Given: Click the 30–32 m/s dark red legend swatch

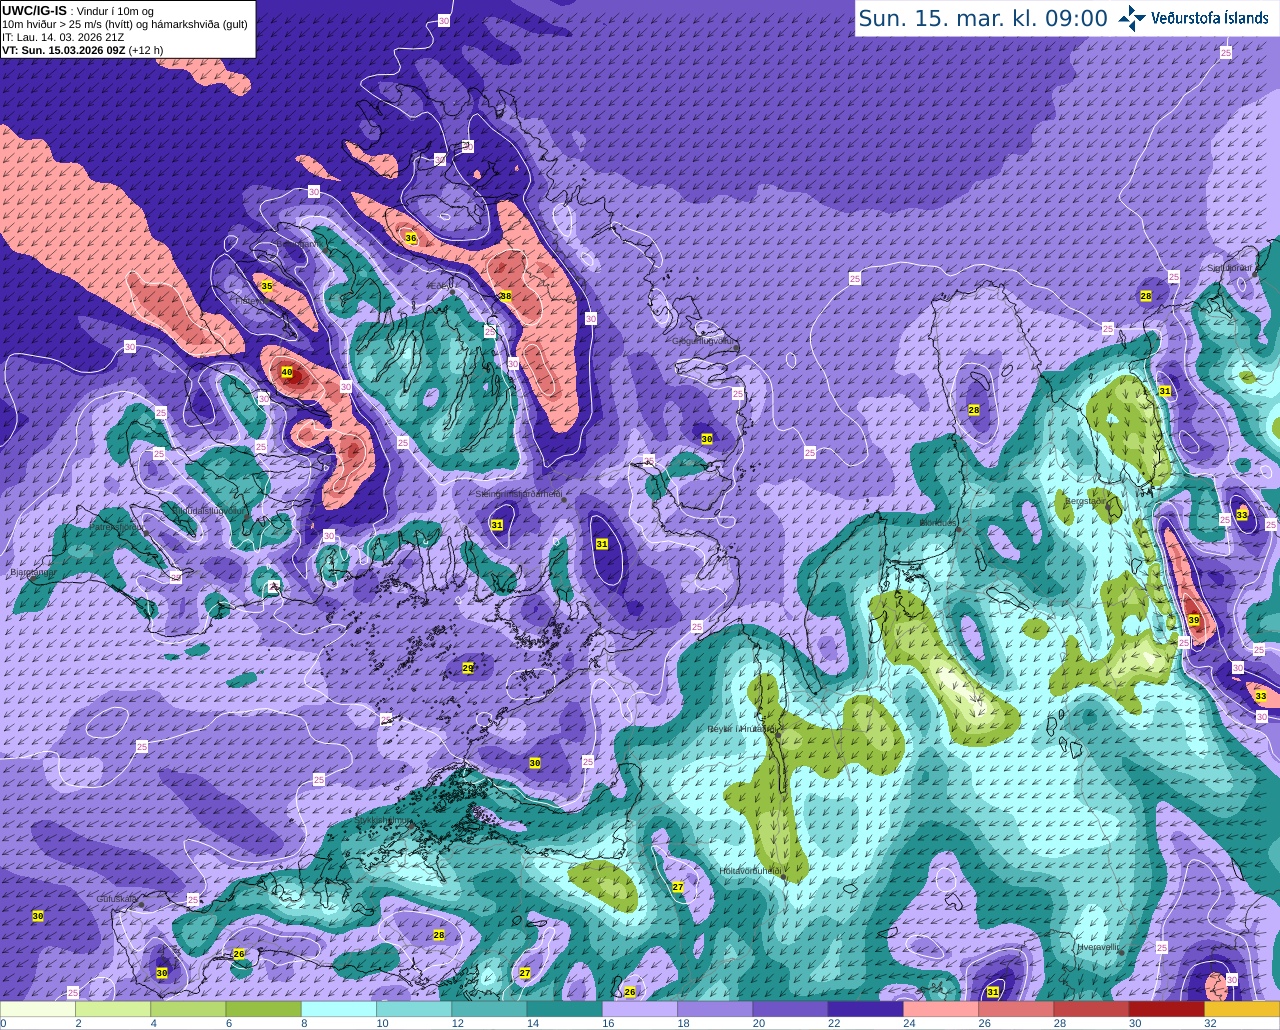Looking at the screenshot, I should click(1166, 1009).
